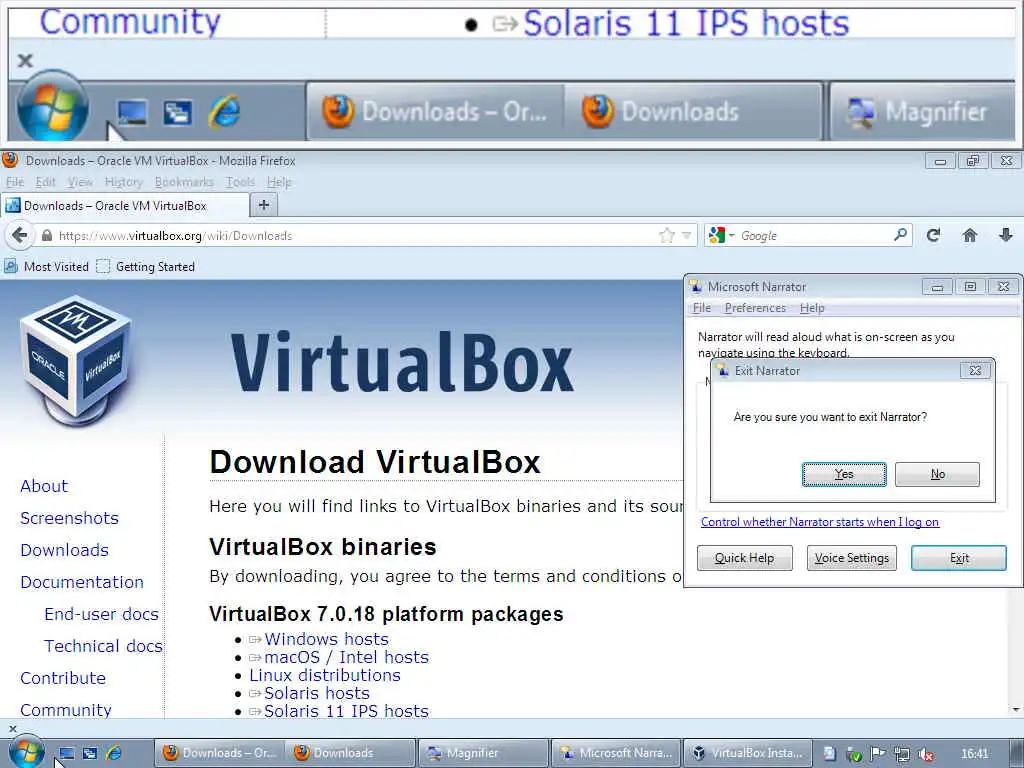Screen dimensions: 1024x768
Task: Open the About sidebar link
Action: 44,486
